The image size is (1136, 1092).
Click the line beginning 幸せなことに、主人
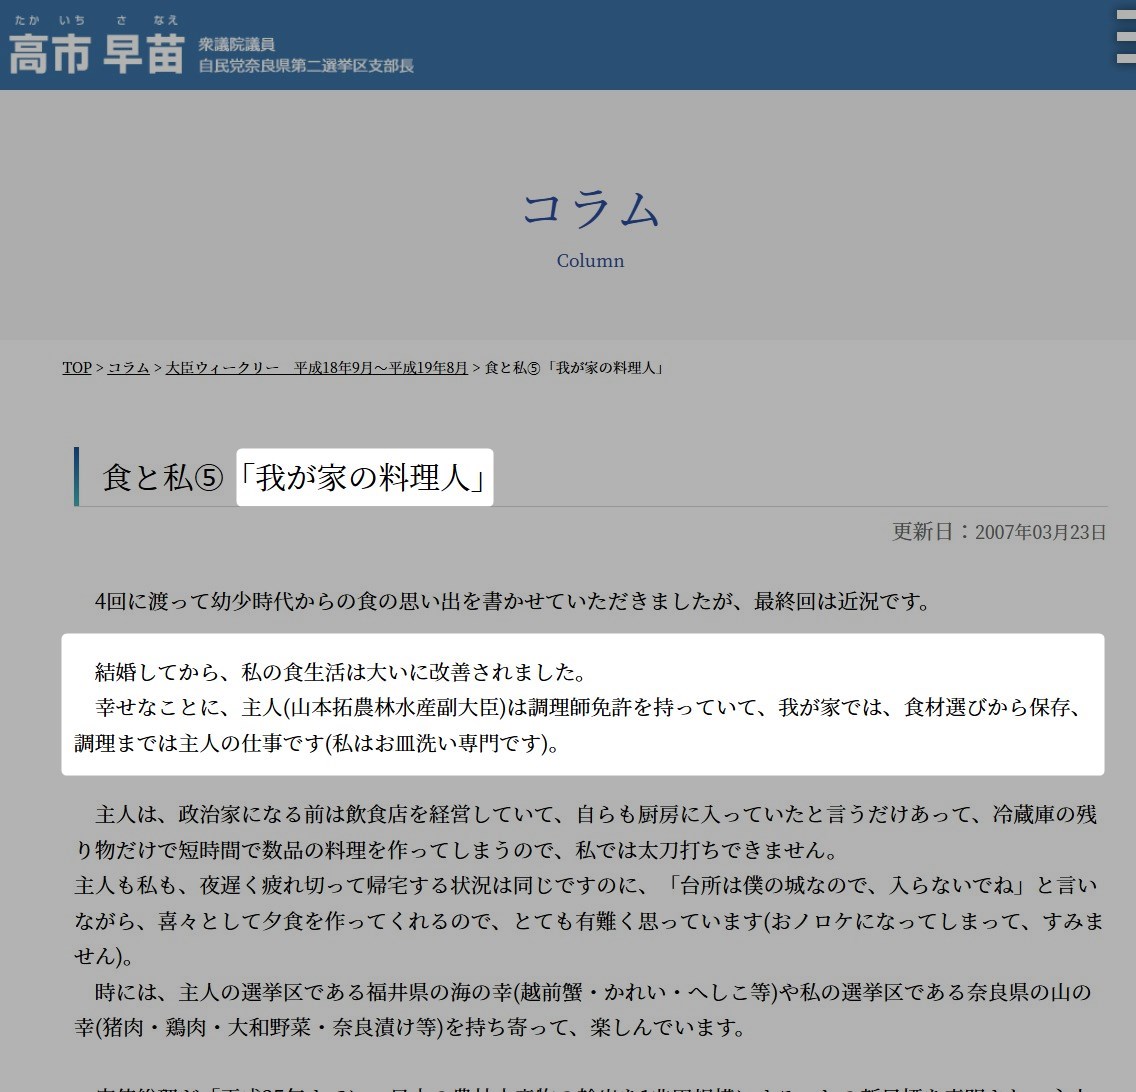tap(588, 707)
